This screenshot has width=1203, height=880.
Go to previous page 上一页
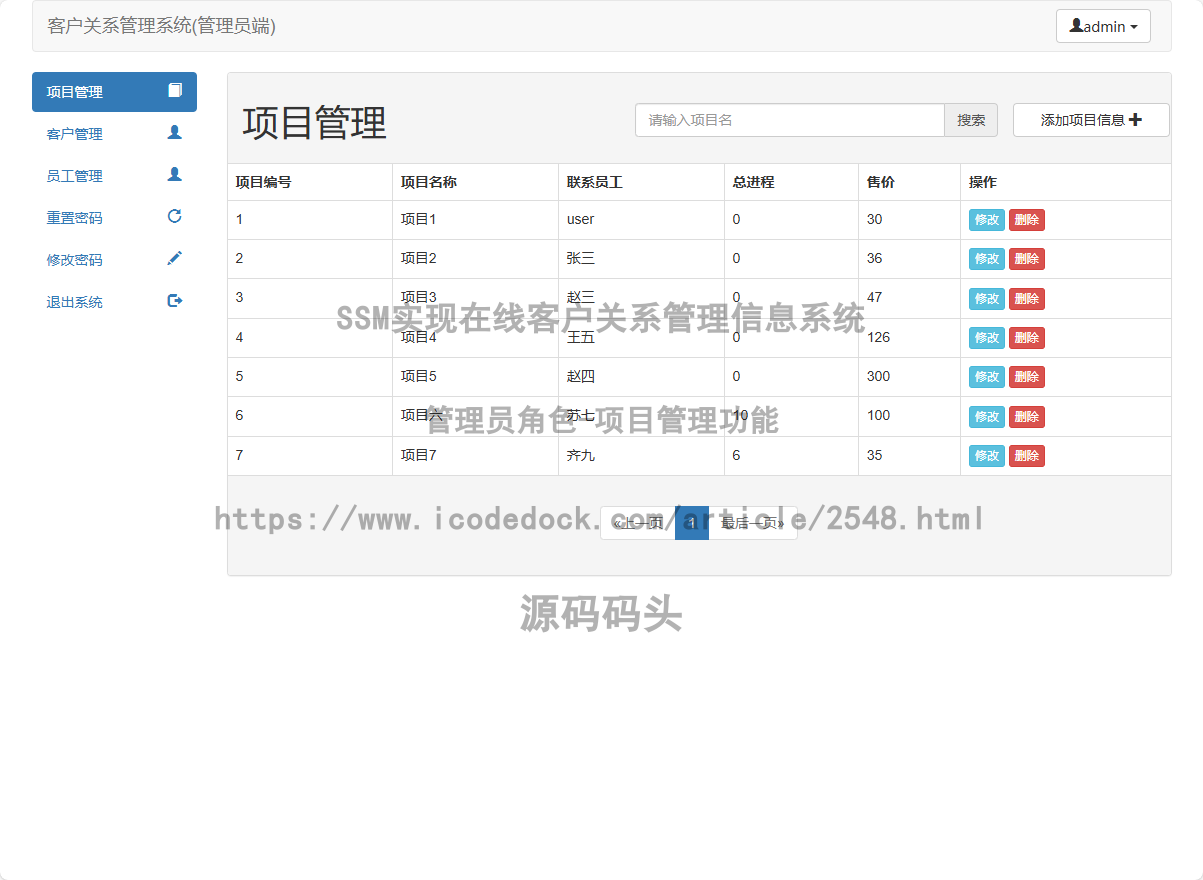click(638, 523)
